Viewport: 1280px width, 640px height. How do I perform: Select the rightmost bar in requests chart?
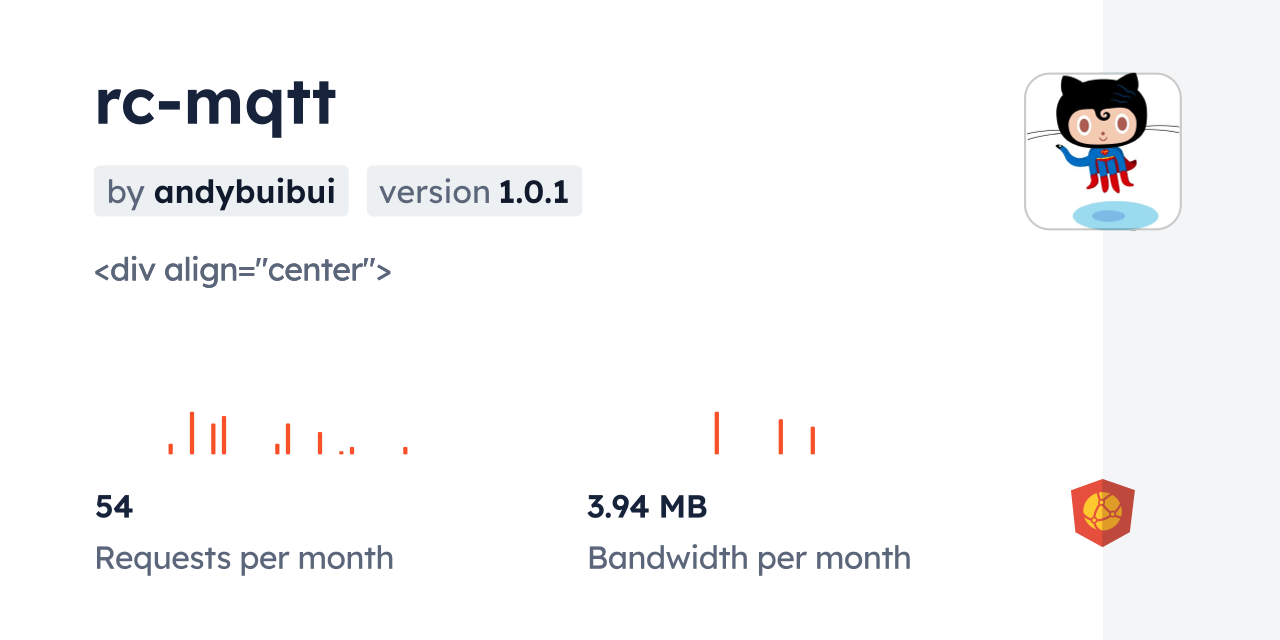pyautogui.click(x=405, y=450)
